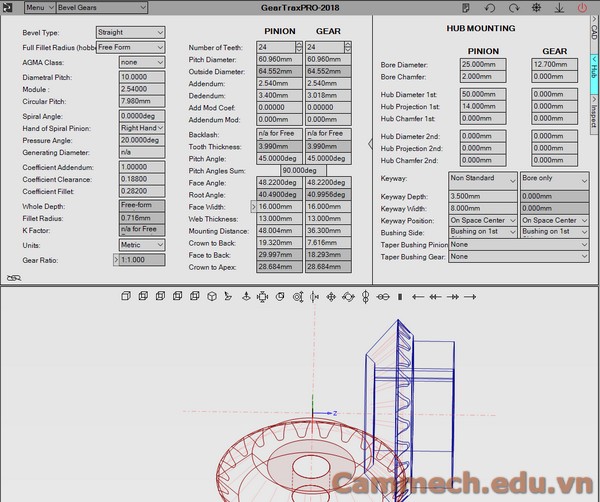600x502 pixels.
Task: Click the Coefficient Clearance field
Action: coord(142,179)
